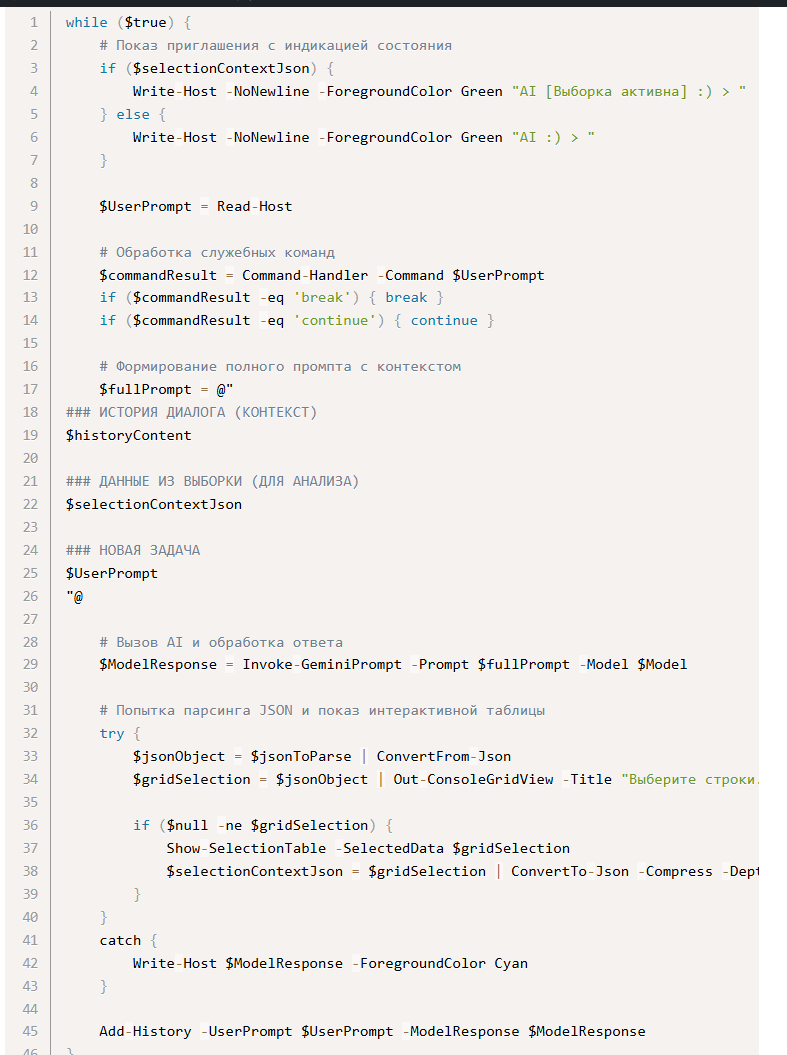The height and width of the screenshot is (1055, 787).
Task: Click the 'catch' keyword
Action: pos(120,940)
